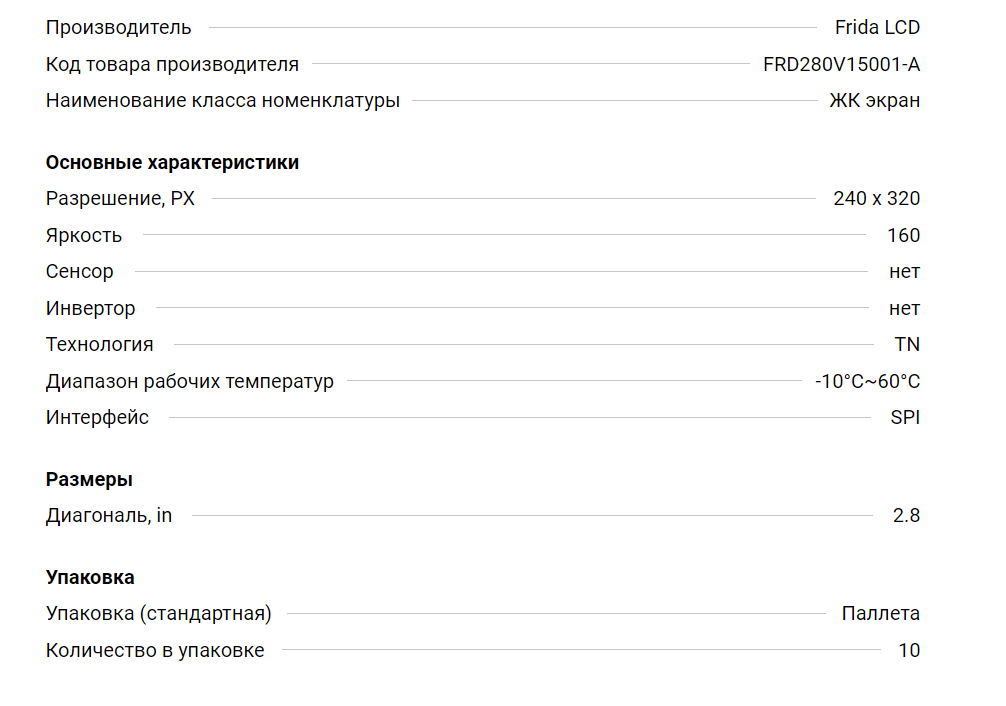Image resolution: width=1006 pixels, height=706 pixels.
Task: Click the Паллета packaging value
Action: pos(880,614)
